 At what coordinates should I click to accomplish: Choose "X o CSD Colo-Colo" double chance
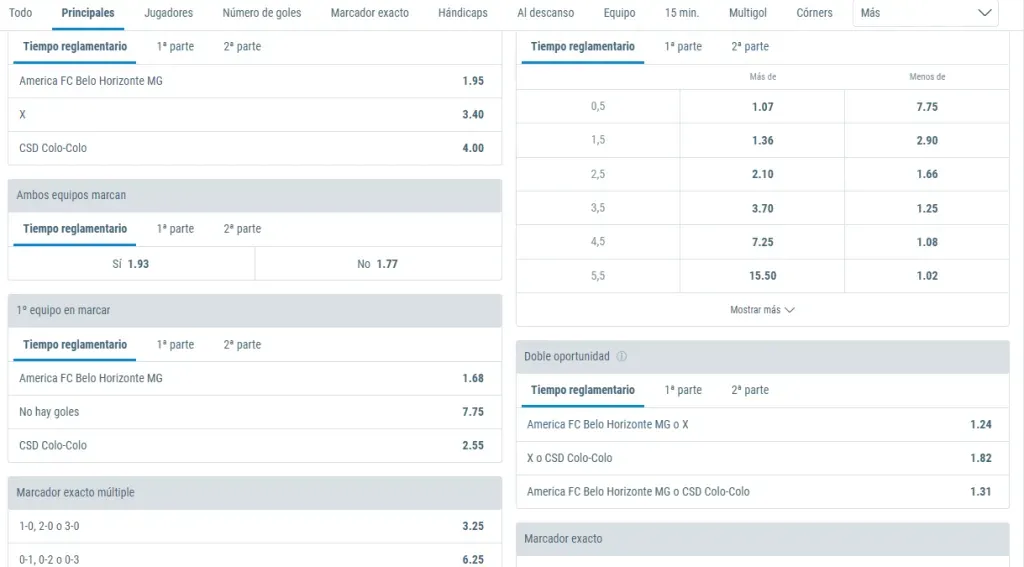pyautogui.click(x=762, y=458)
